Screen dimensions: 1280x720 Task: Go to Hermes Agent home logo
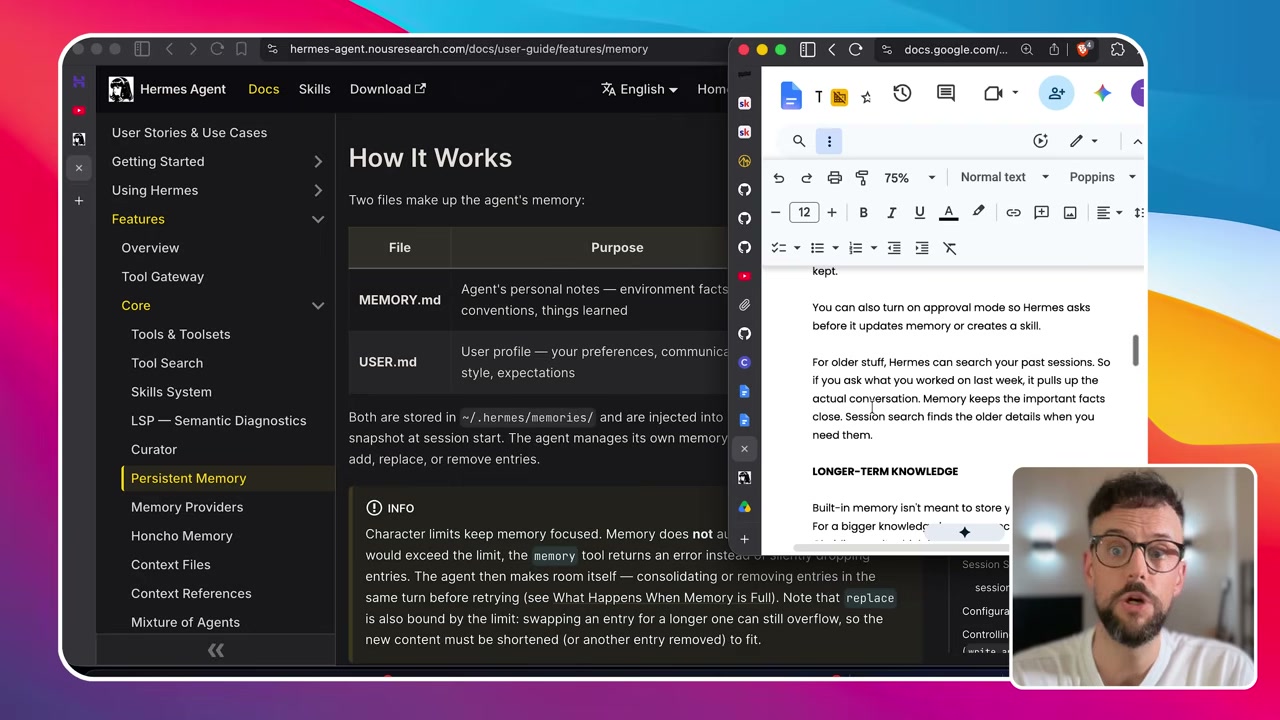click(167, 89)
